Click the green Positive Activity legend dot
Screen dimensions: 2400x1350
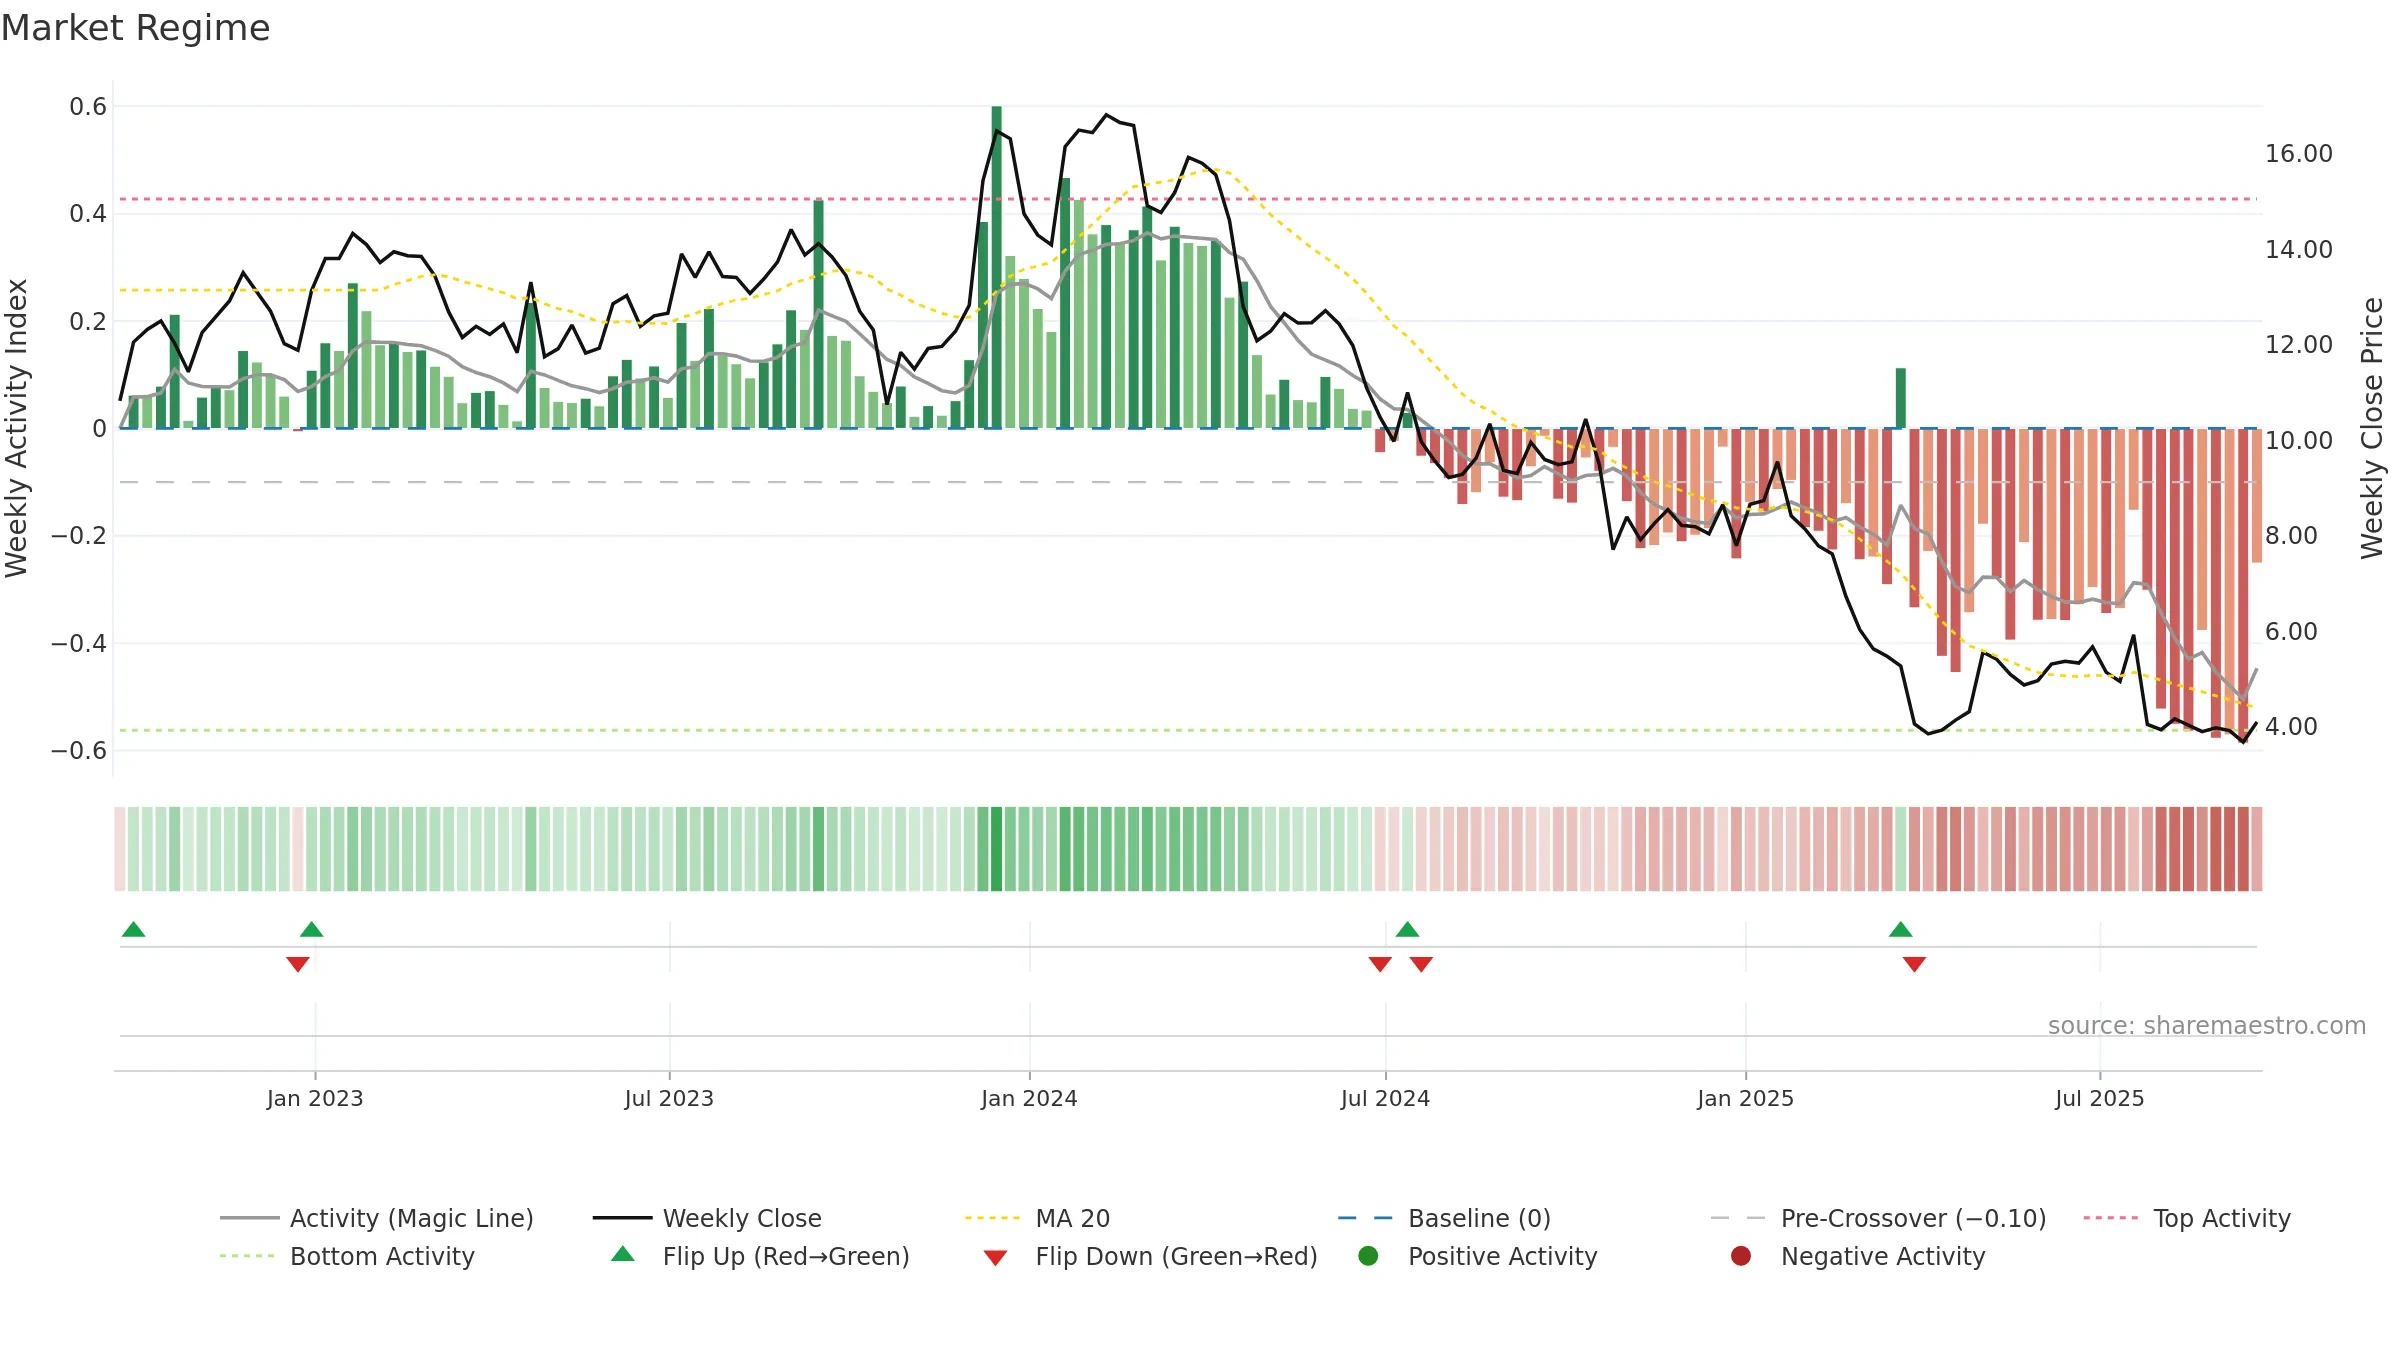tap(1368, 1256)
